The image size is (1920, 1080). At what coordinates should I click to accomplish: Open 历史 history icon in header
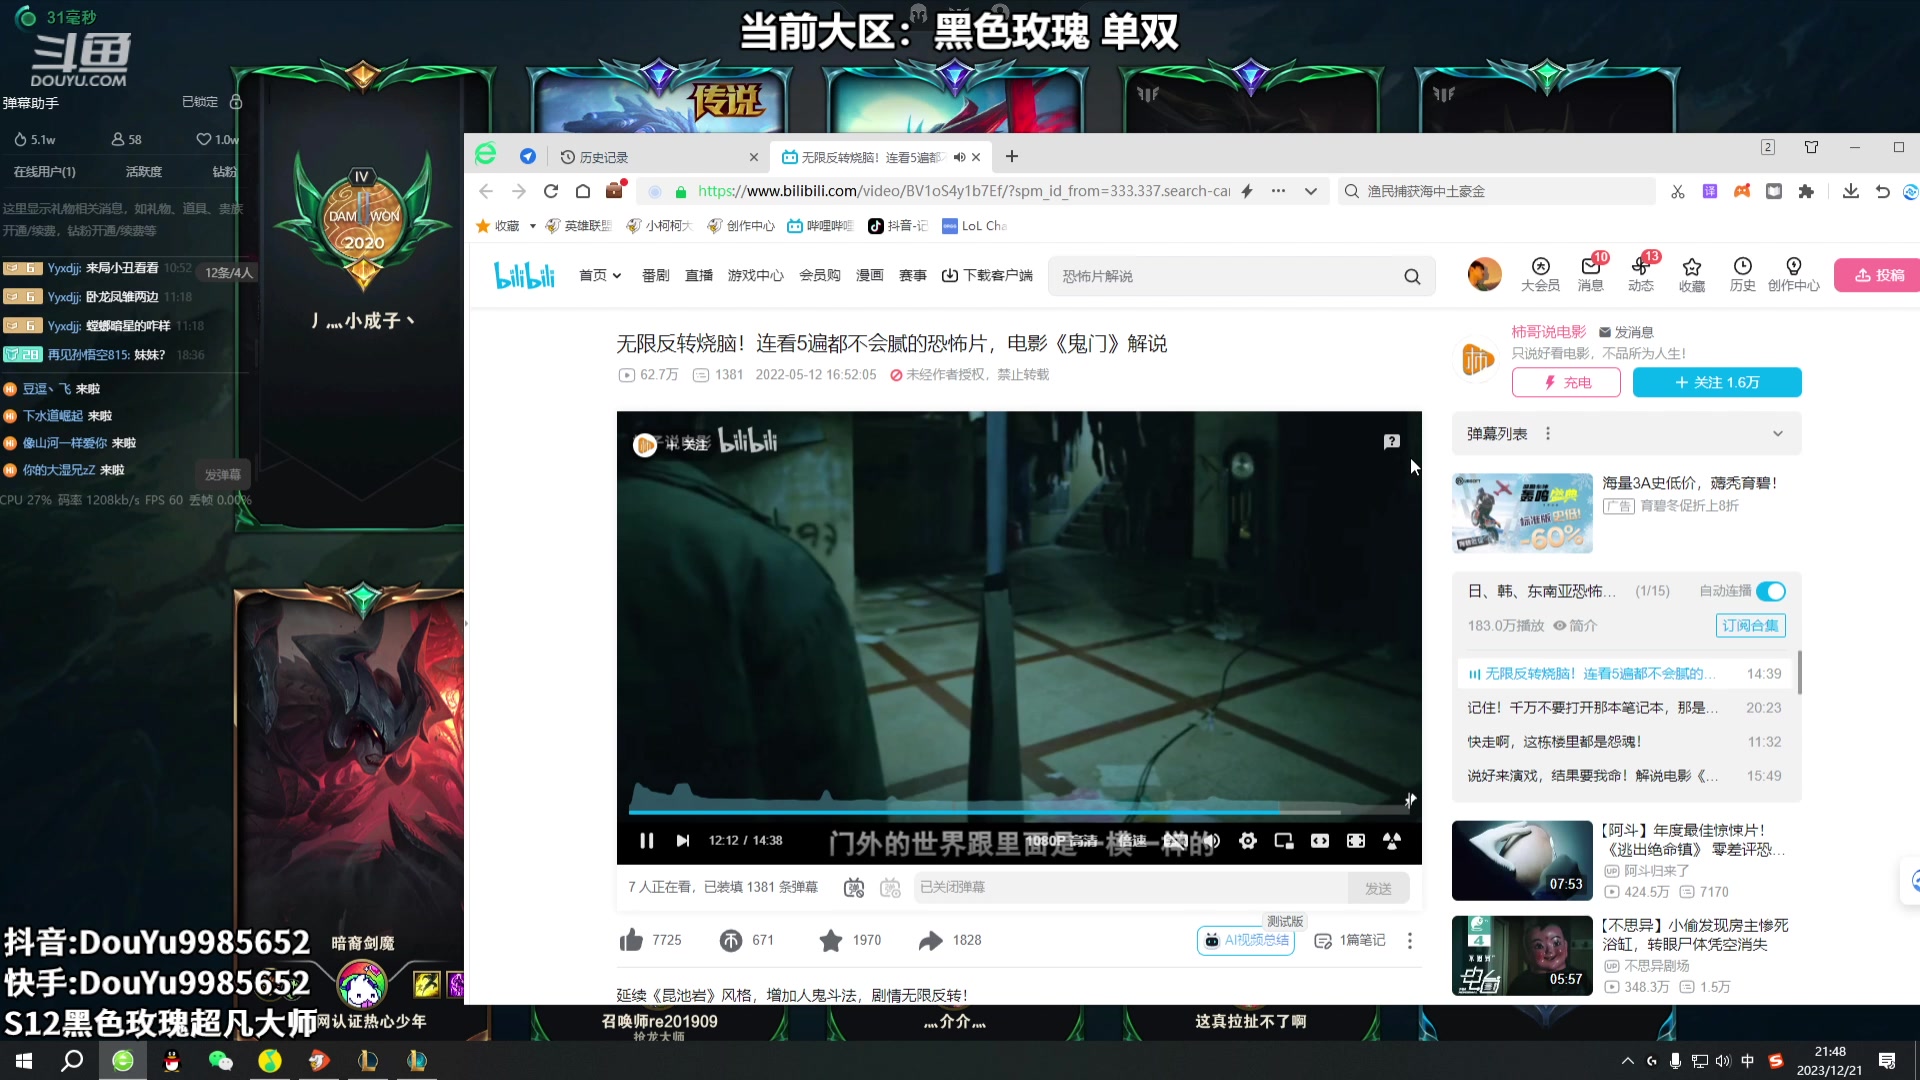pyautogui.click(x=1743, y=273)
